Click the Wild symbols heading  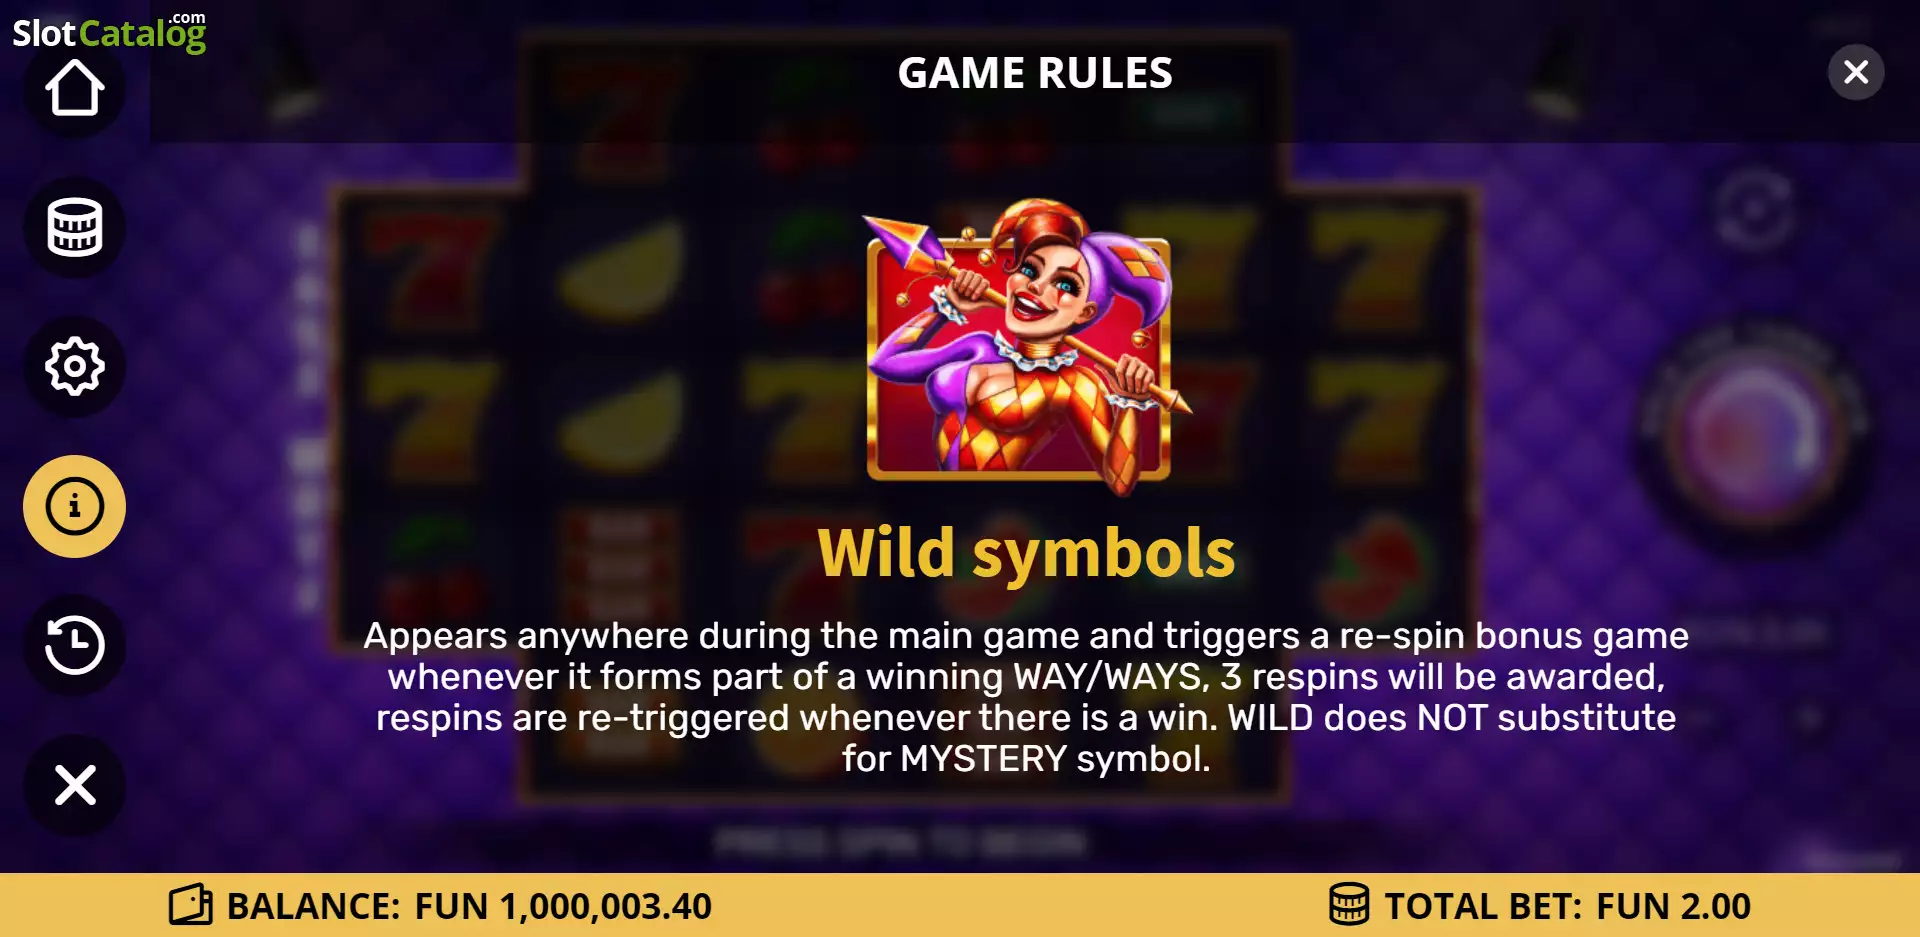1027,552
